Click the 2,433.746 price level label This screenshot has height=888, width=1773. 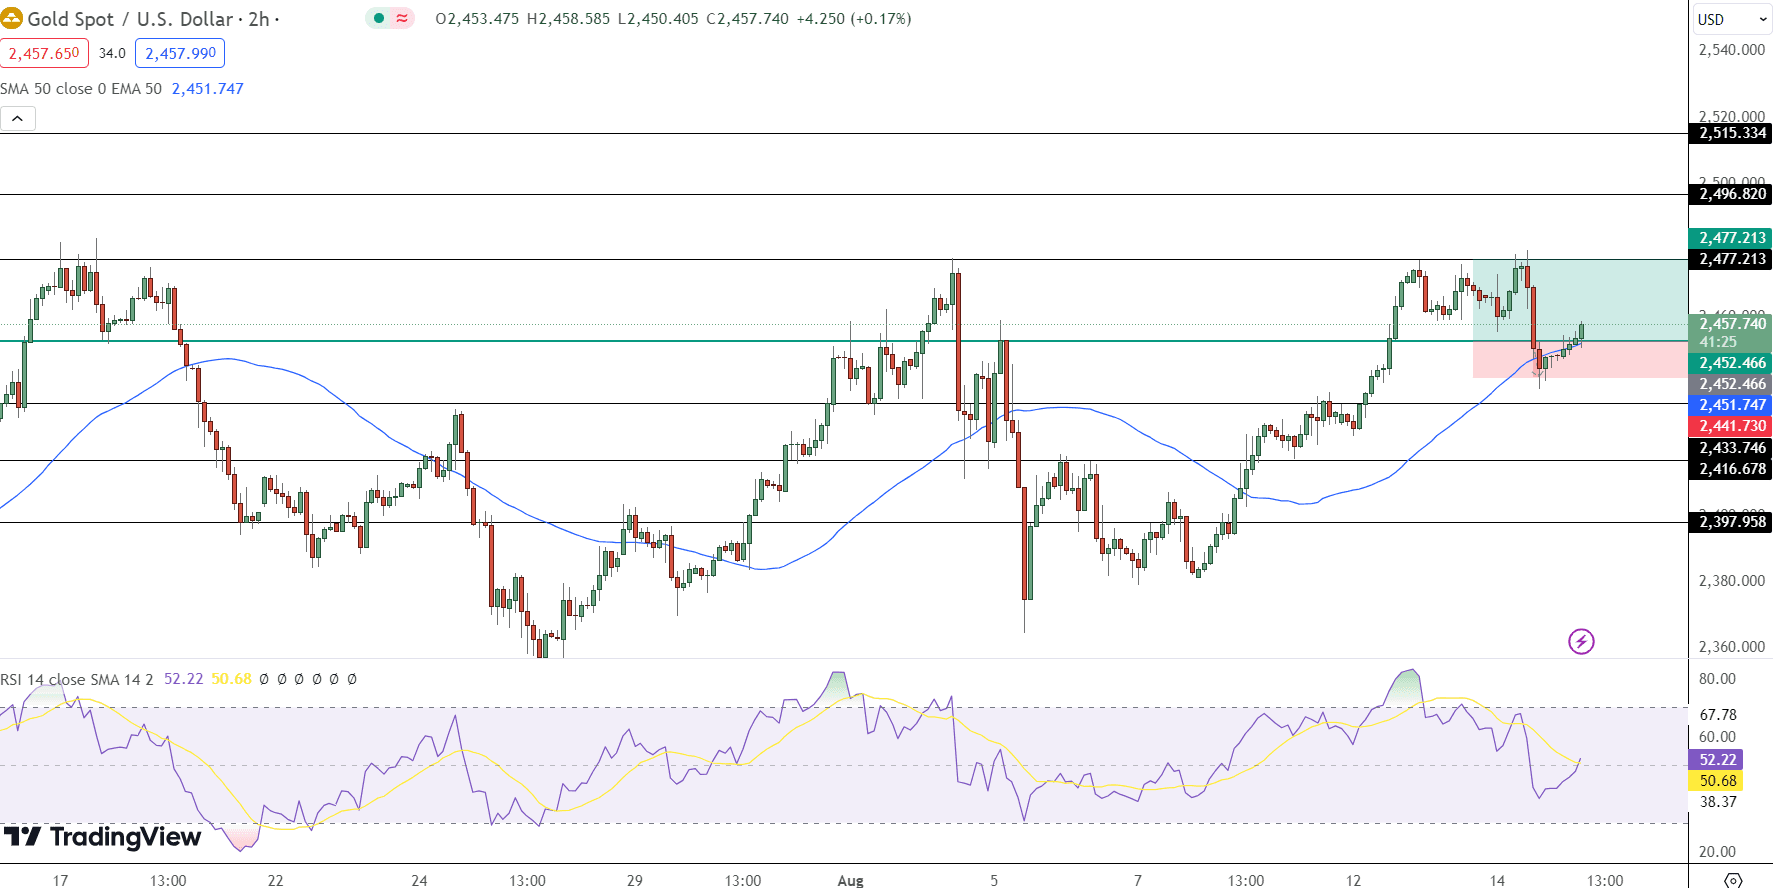[x=1731, y=448]
